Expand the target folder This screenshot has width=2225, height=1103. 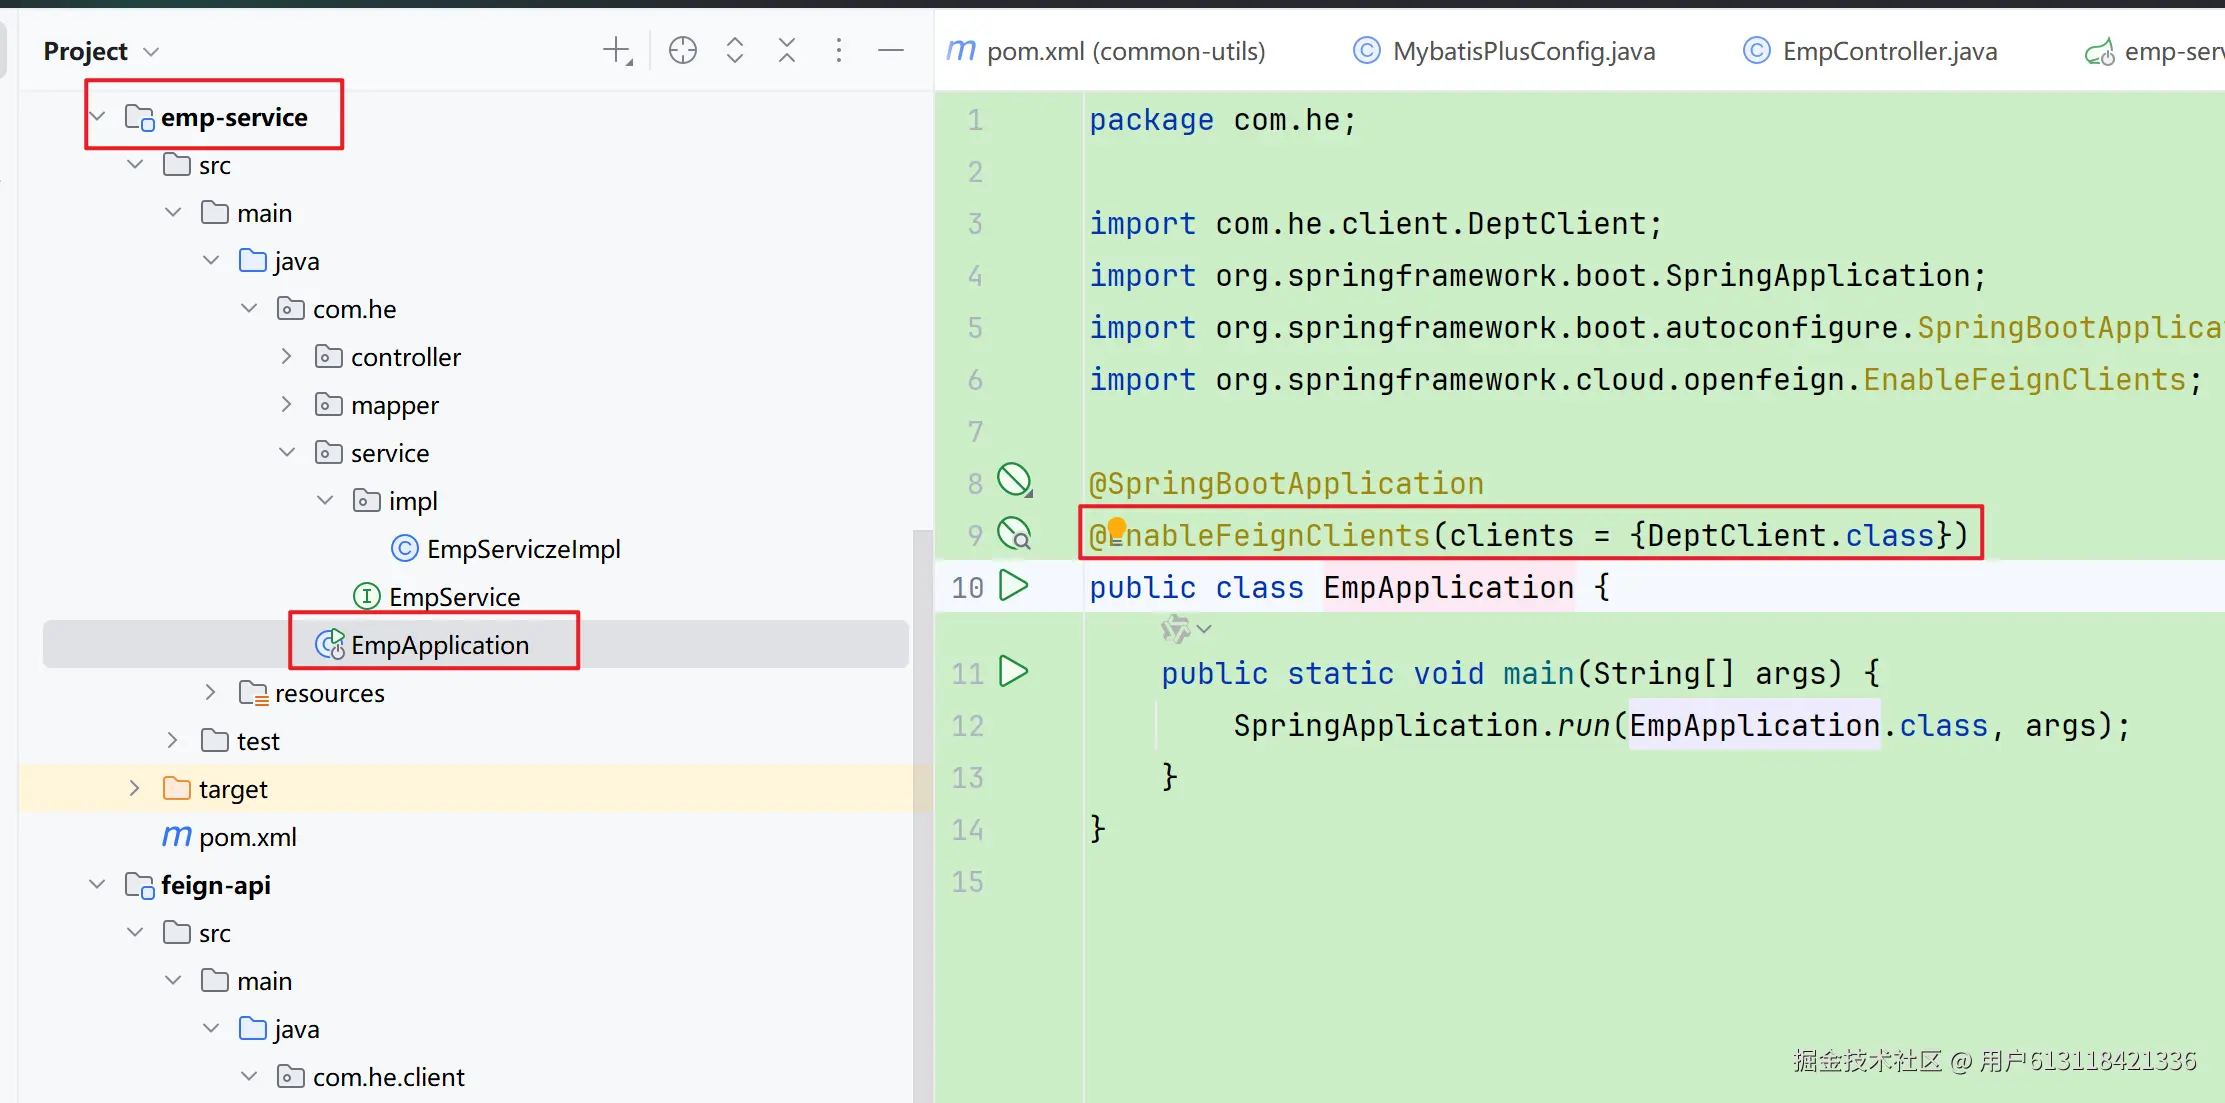pos(135,789)
